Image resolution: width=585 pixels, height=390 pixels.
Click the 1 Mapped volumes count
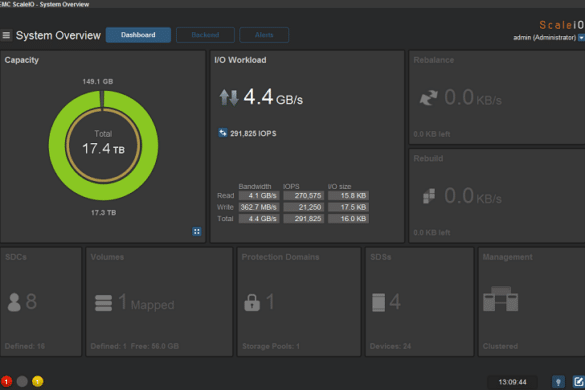146,303
